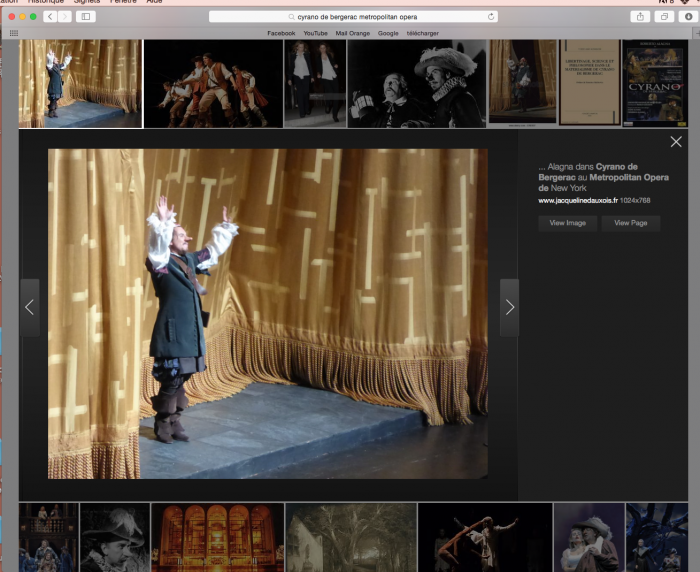Open the YouTube bookmark
Image resolution: width=700 pixels, height=572 pixels.
click(x=315, y=33)
